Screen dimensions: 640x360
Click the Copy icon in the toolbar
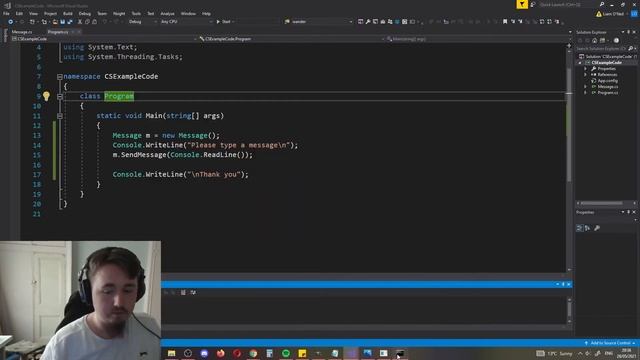(87, 22)
